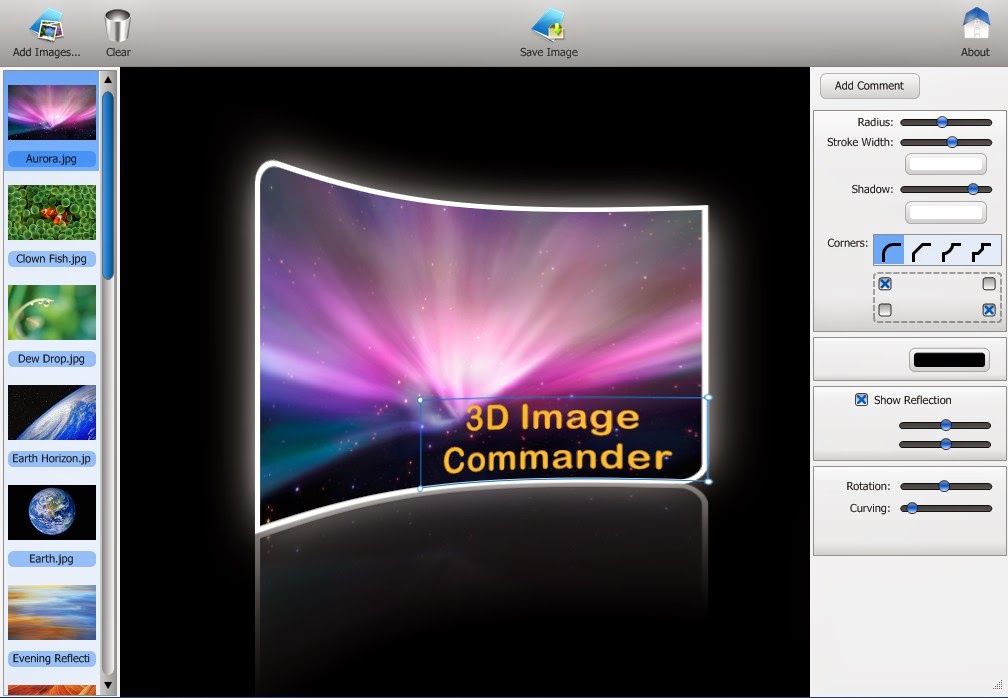Click the image list scroll-up arrow

click(x=108, y=80)
